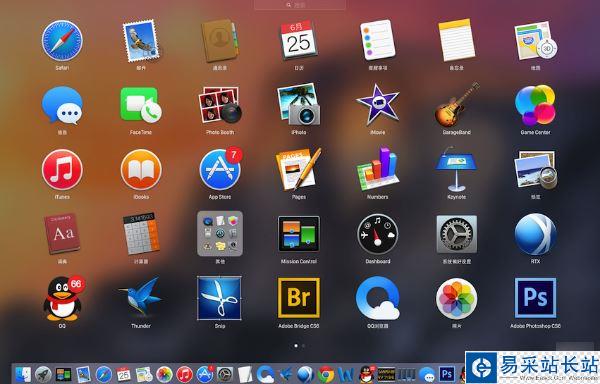Launch Adobe Bridge CS6
Viewport: 600px width, 384px height.
pyautogui.click(x=299, y=298)
